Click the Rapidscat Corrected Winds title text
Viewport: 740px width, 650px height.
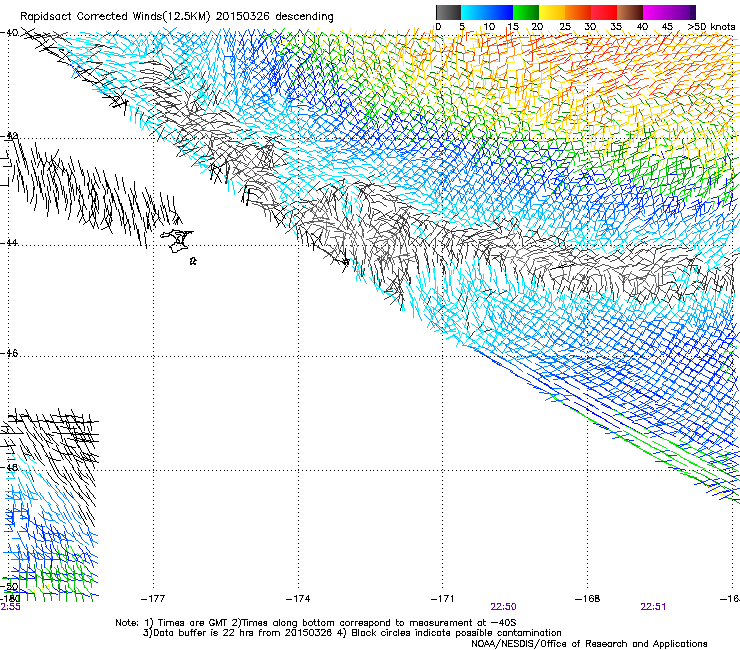point(177,16)
